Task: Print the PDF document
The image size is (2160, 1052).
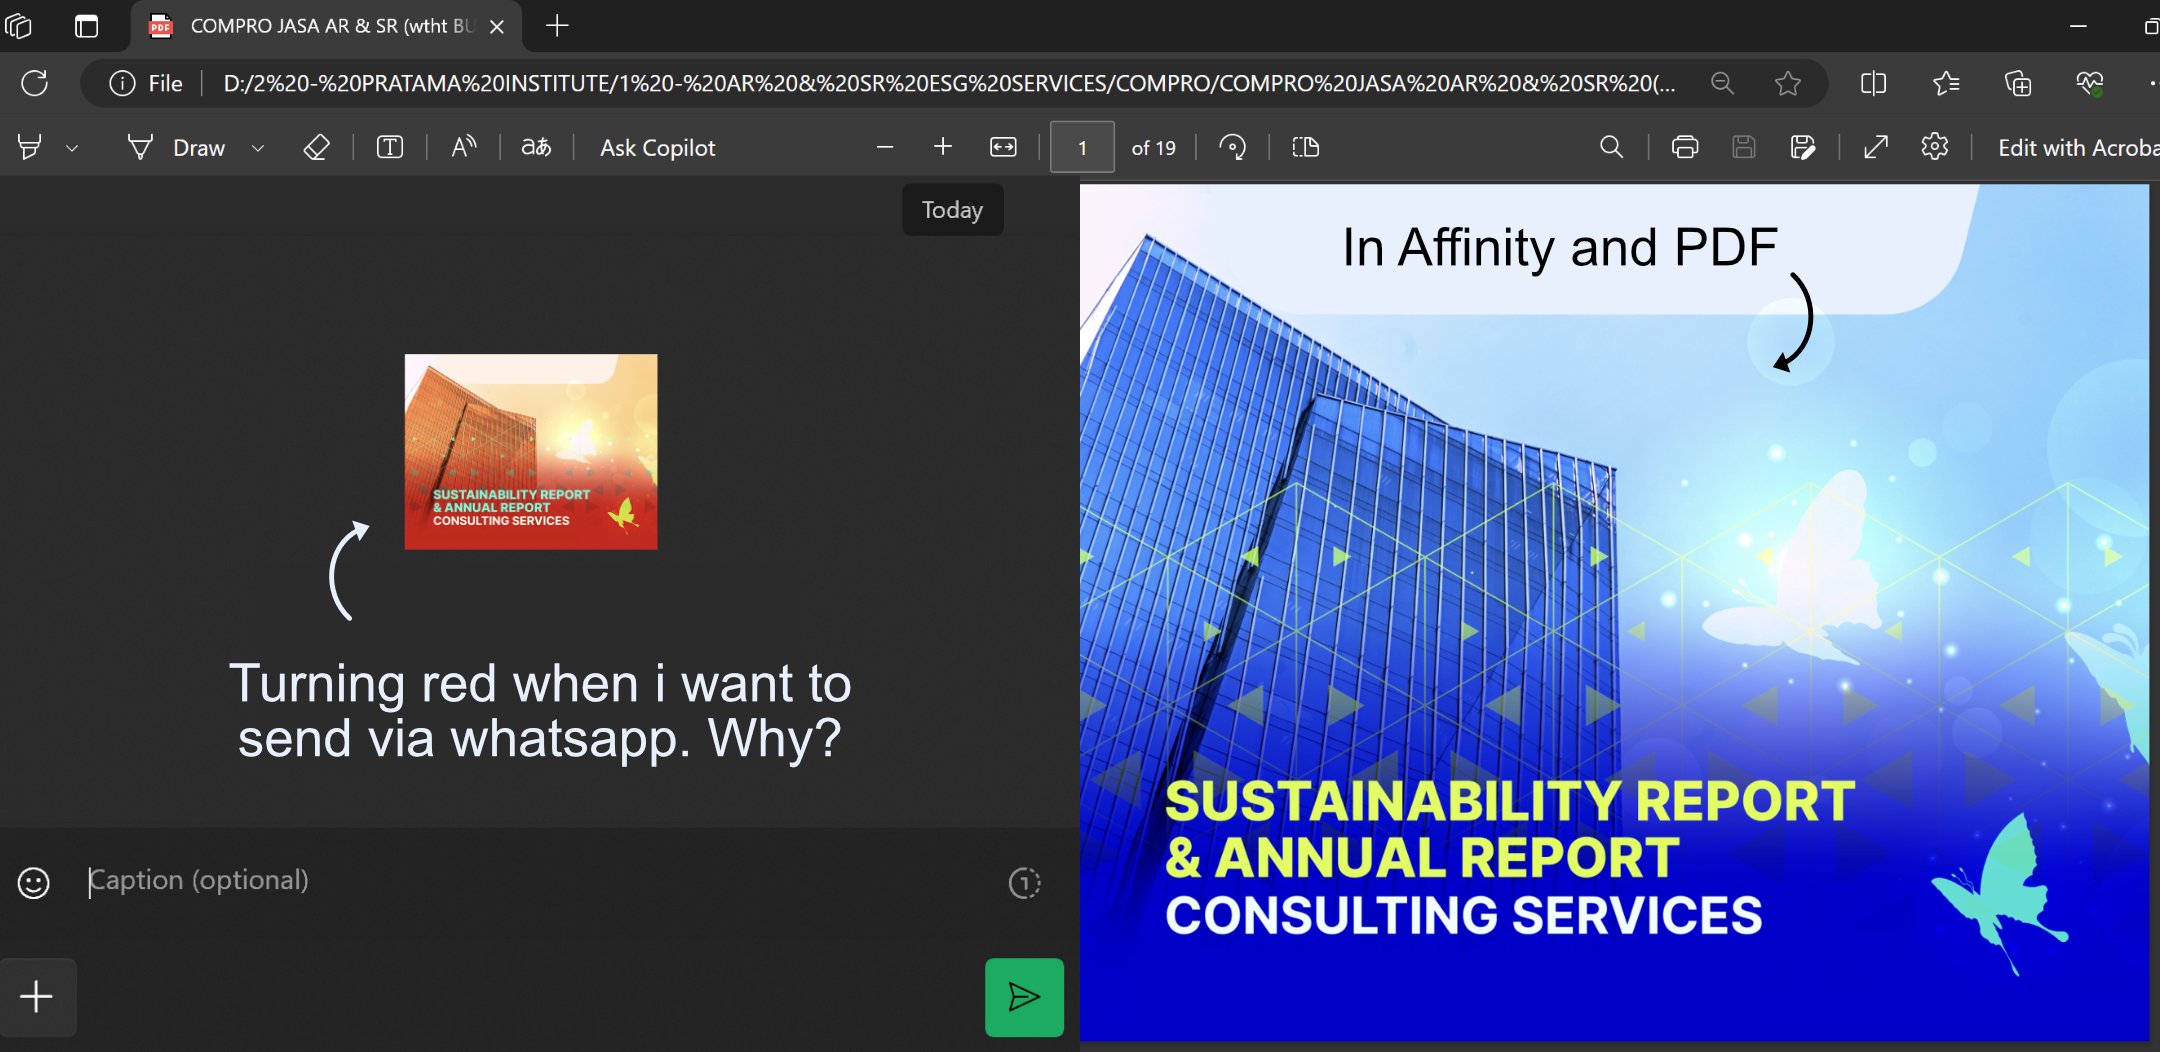Action: coord(1684,147)
